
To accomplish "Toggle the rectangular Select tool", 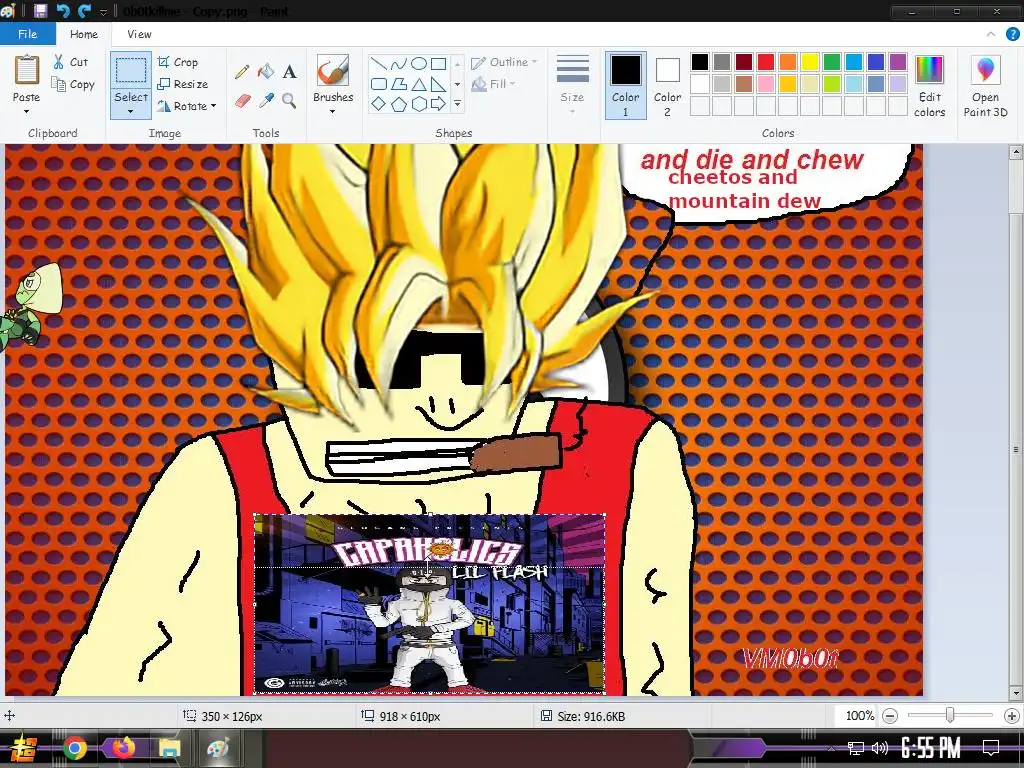I will tap(131, 70).
